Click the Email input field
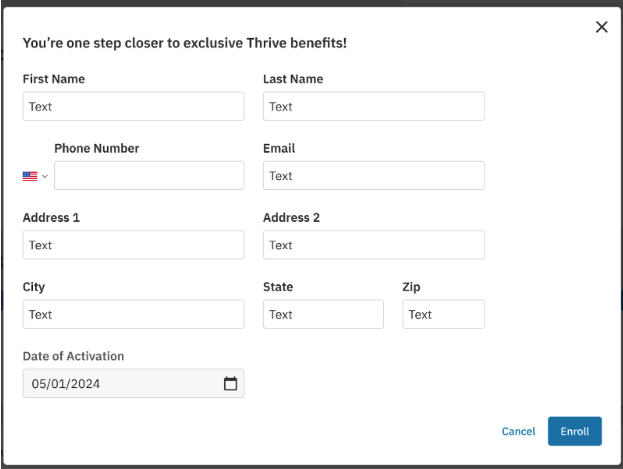This screenshot has height=469, width=623. click(374, 176)
